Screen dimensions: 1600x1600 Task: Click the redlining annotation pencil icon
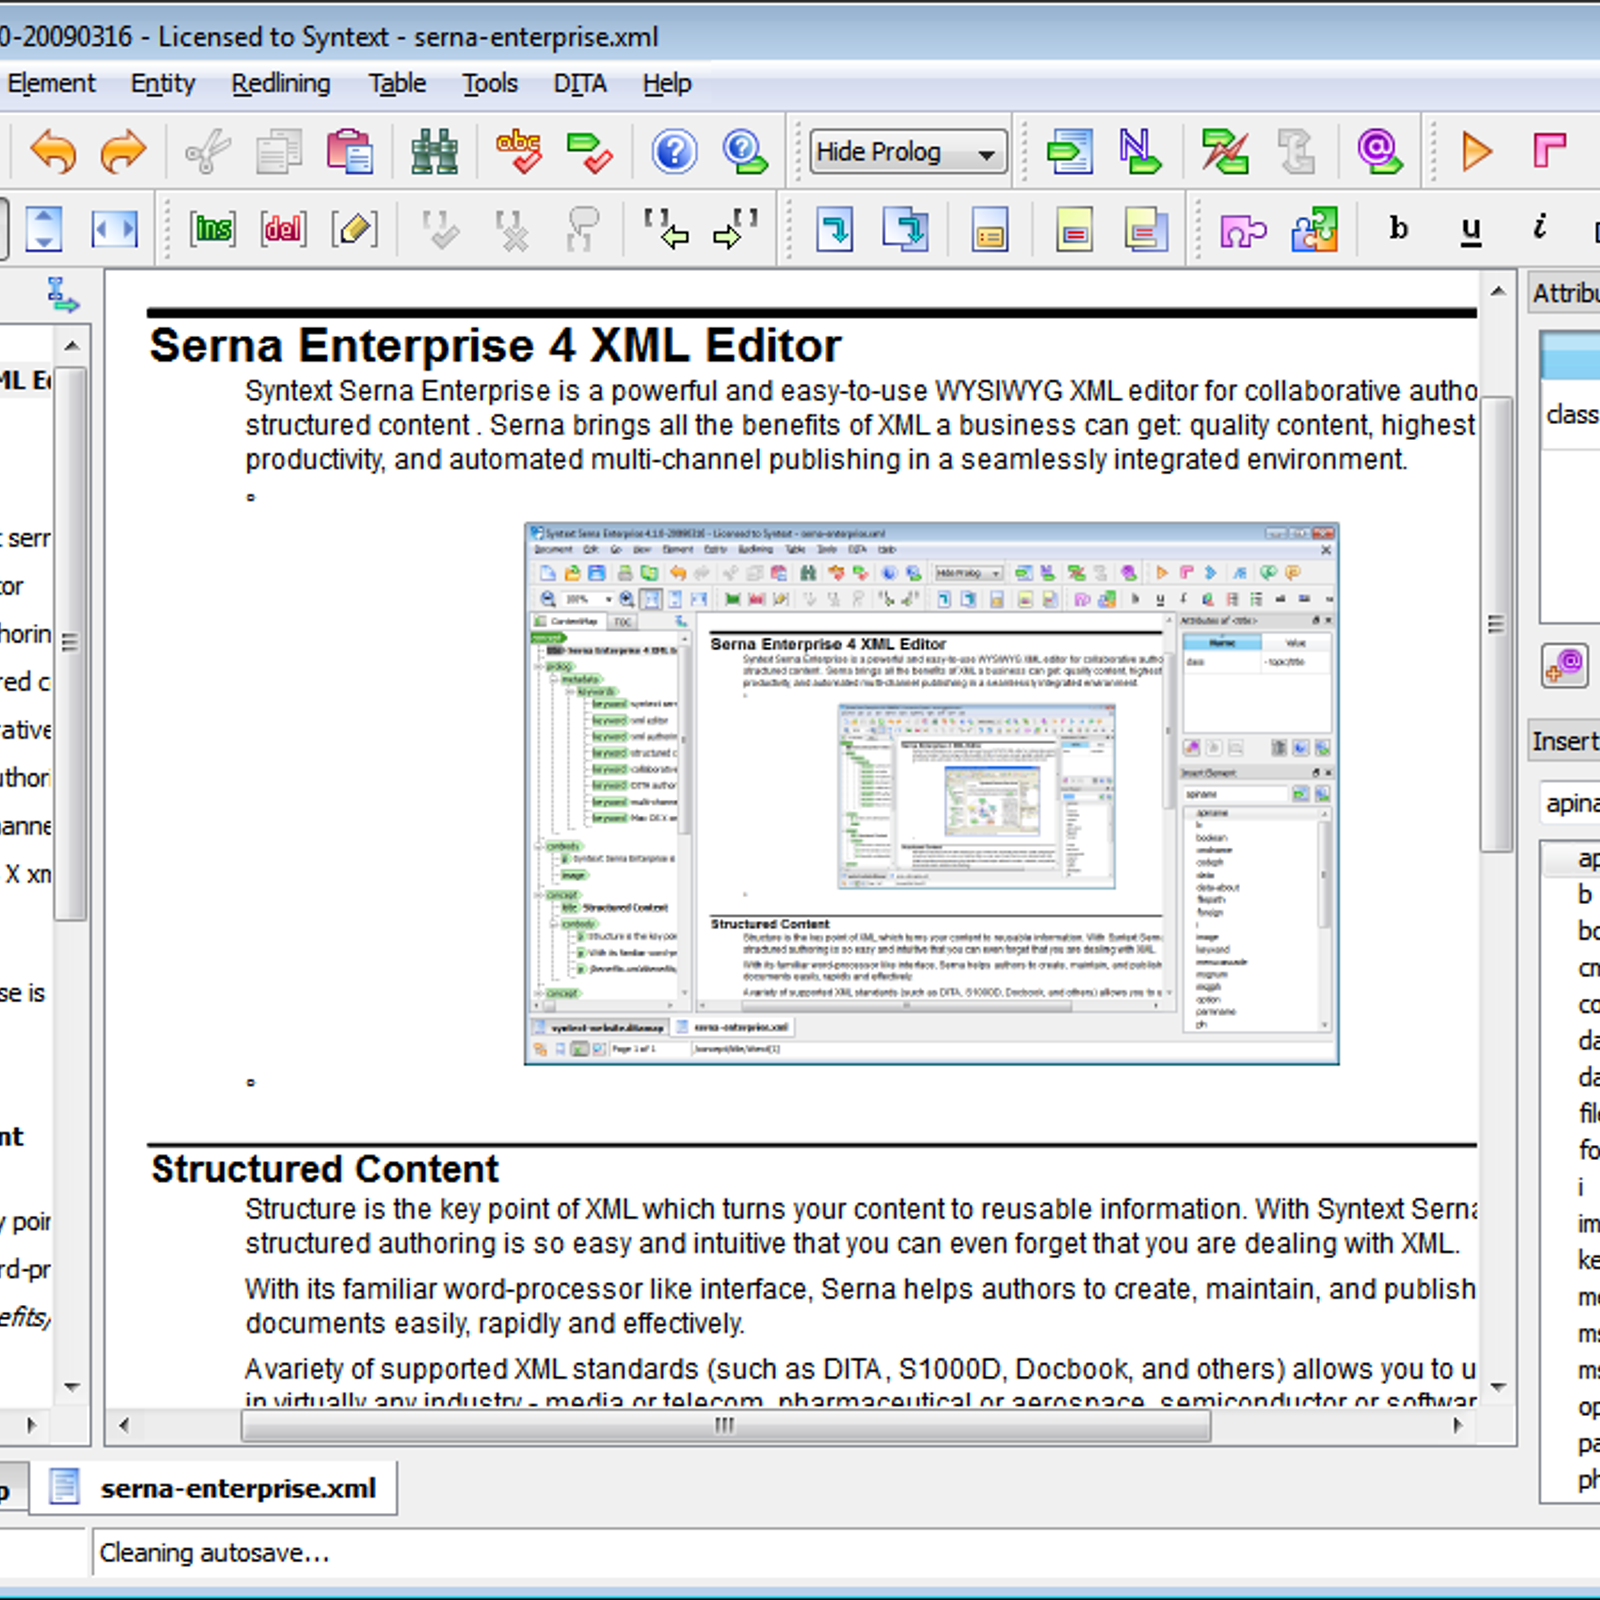(354, 229)
